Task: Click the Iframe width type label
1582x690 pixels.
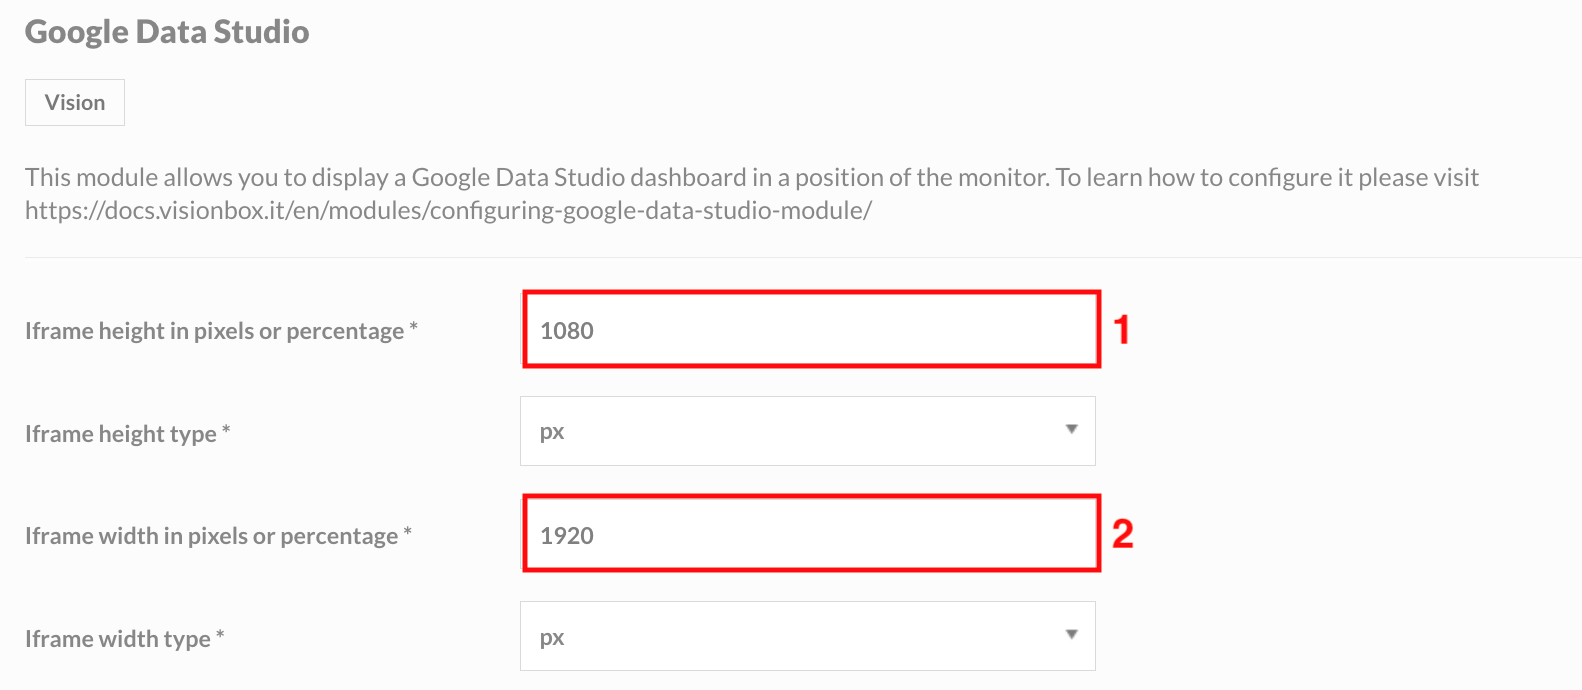Action: click(x=122, y=637)
